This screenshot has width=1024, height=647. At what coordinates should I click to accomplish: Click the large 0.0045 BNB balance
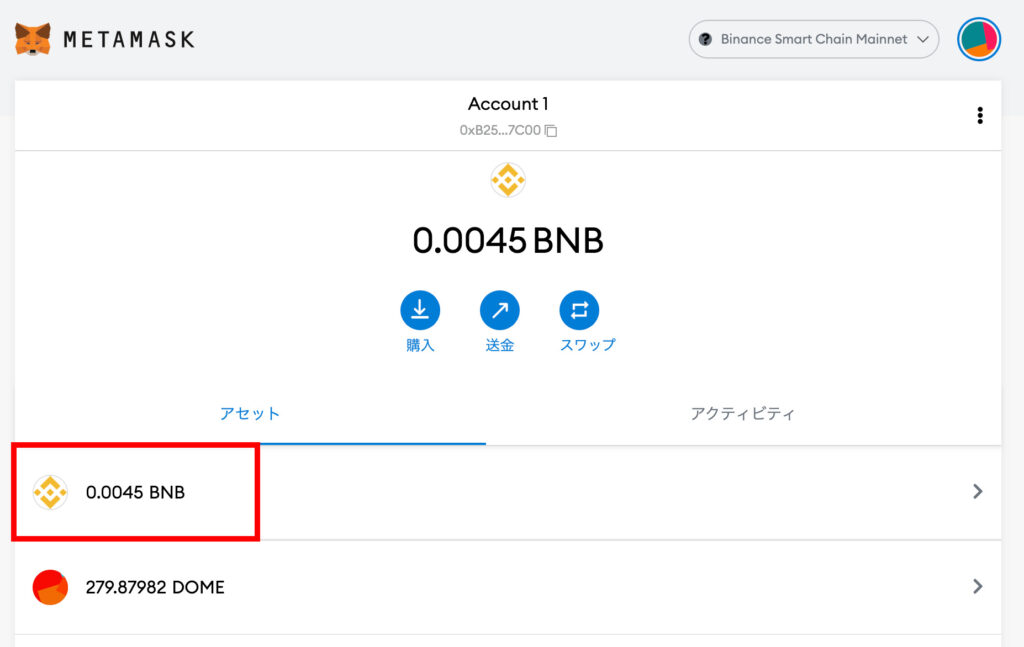(508, 241)
